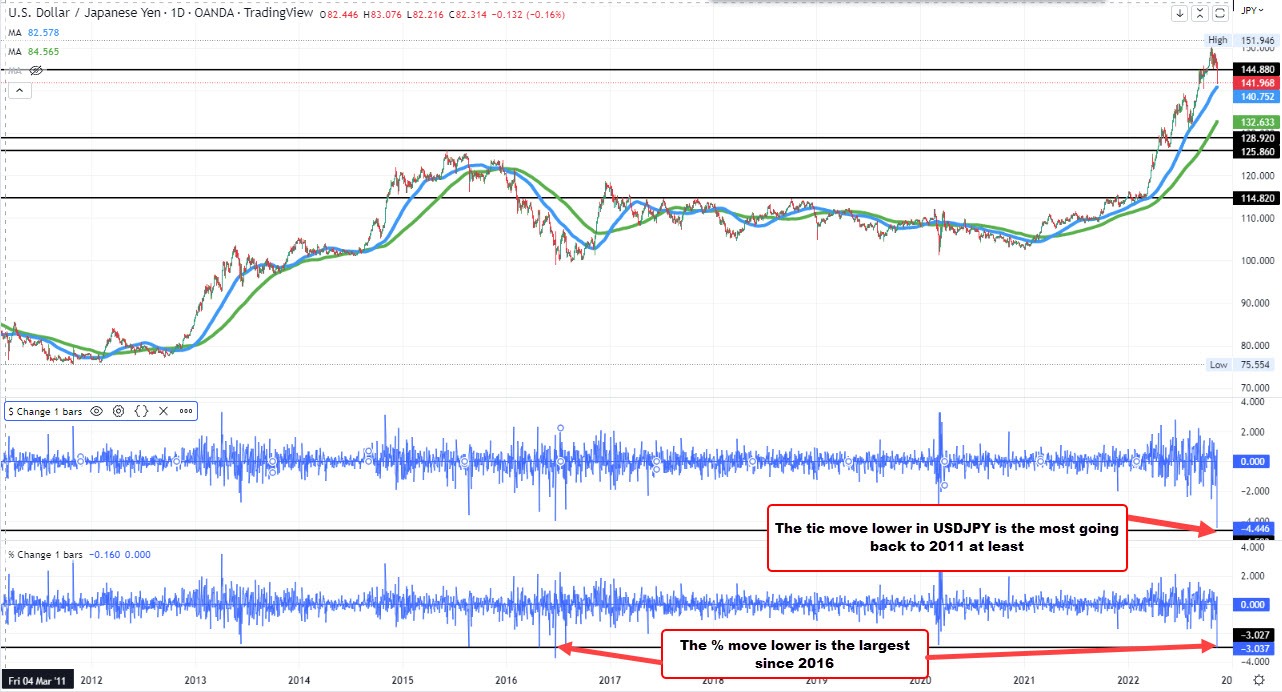
Task: Click the maximize pane button
Action: (x=1220, y=13)
